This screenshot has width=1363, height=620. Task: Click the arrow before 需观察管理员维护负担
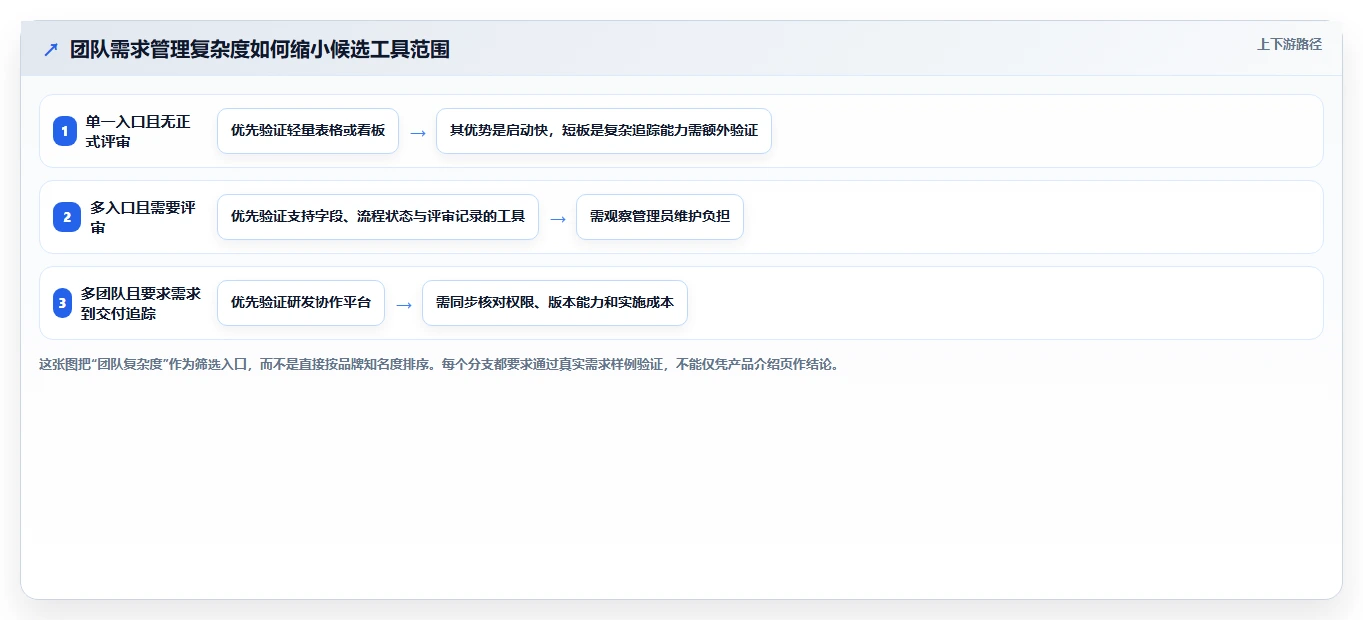click(x=558, y=218)
